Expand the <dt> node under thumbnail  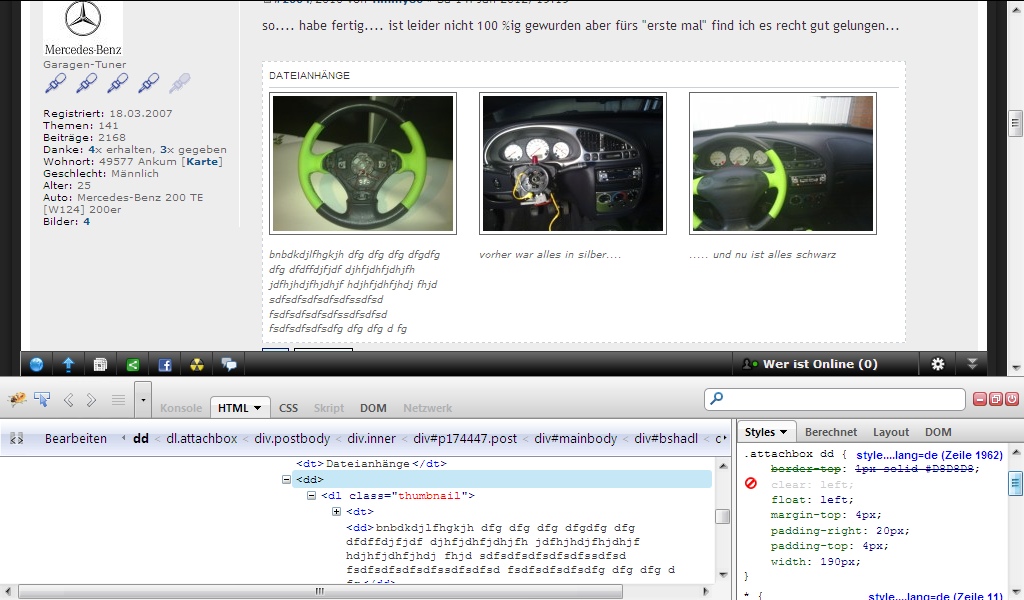(337, 512)
